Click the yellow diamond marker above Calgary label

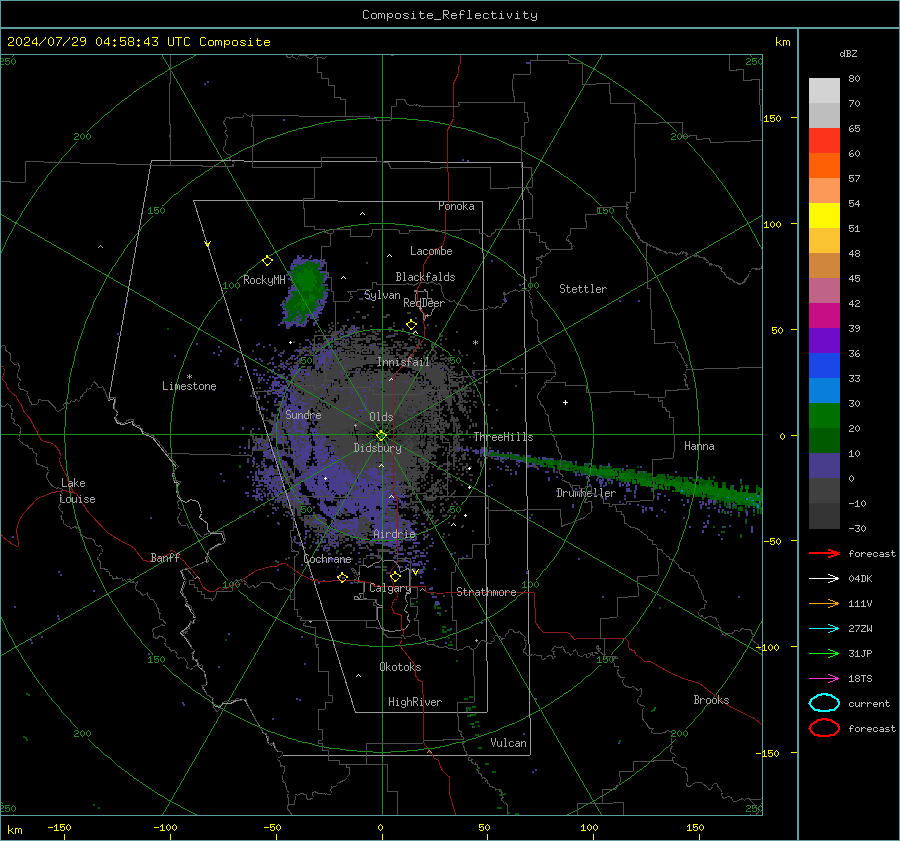395,576
